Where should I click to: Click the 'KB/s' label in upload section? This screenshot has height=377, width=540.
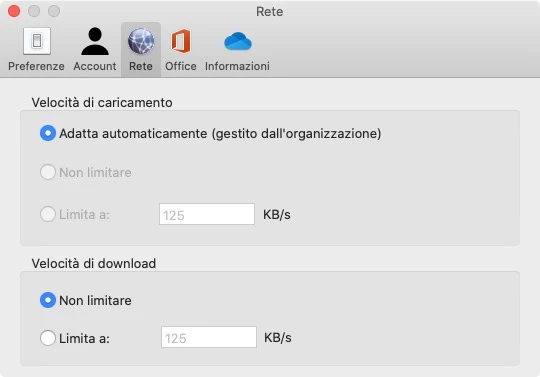277,214
